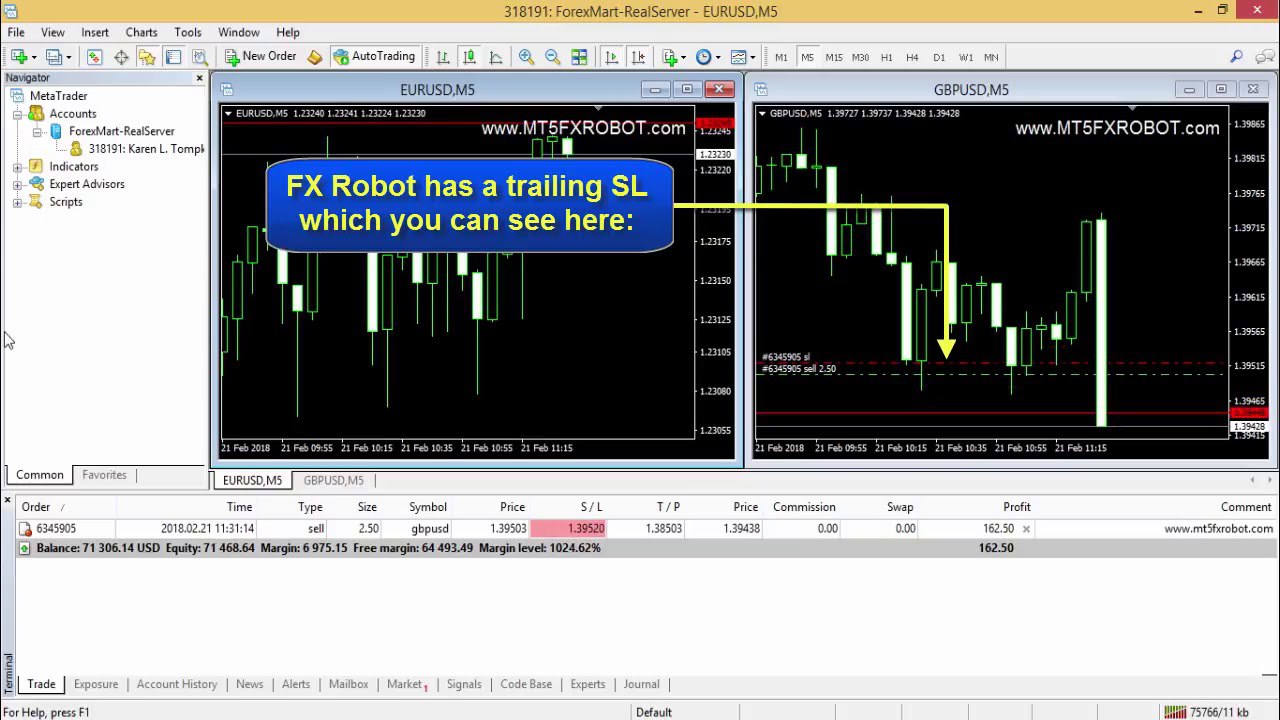Open the Strategy Tester icon
The height and width of the screenshot is (720, 1280).
[199, 57]
